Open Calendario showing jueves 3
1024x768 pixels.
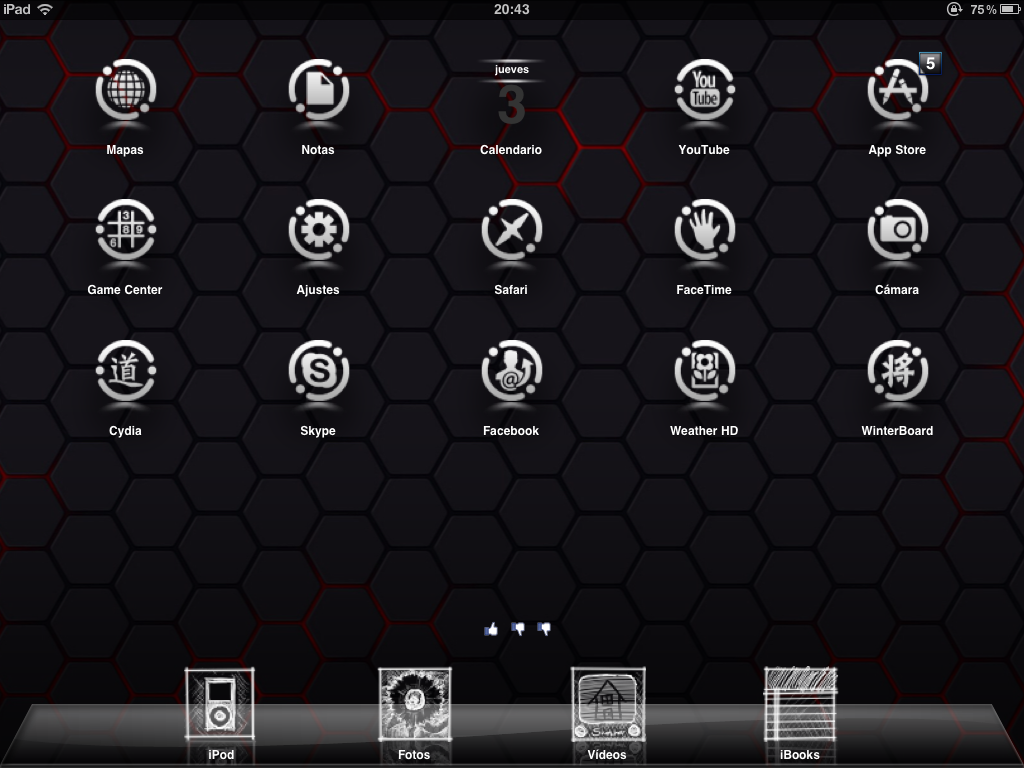click(511, 93)
